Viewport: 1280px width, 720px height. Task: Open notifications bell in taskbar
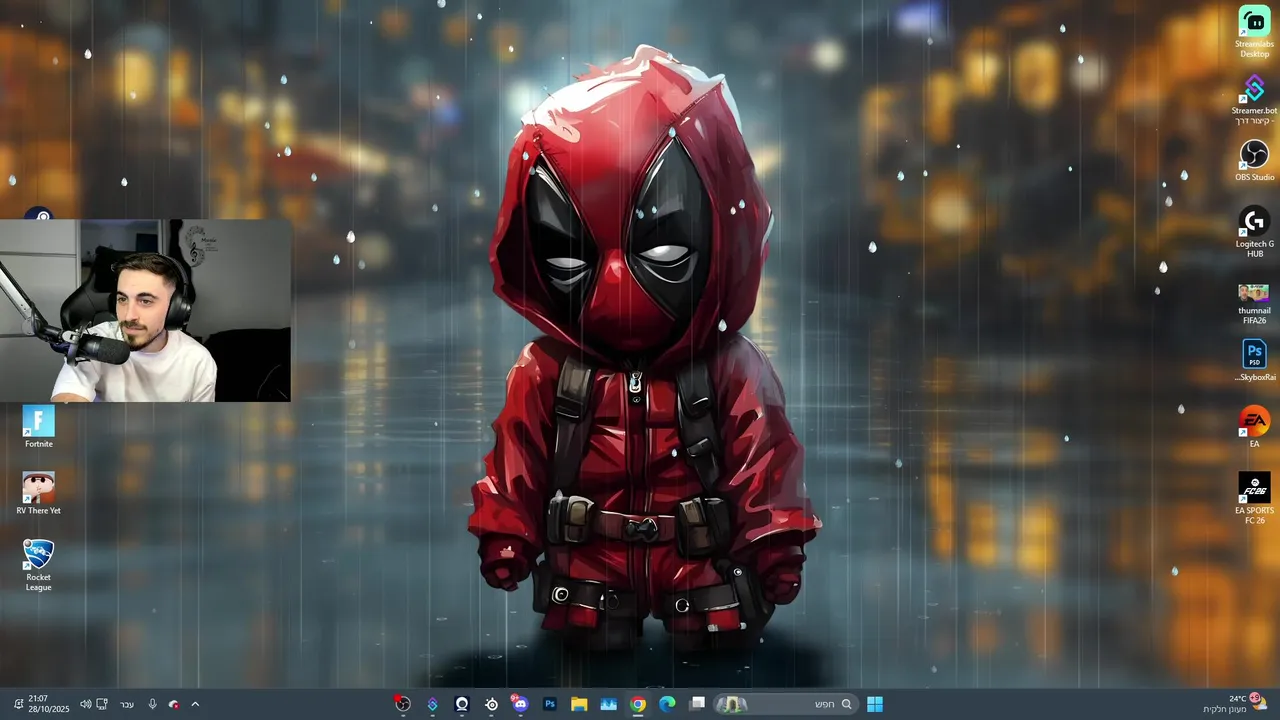click(17, 704)
